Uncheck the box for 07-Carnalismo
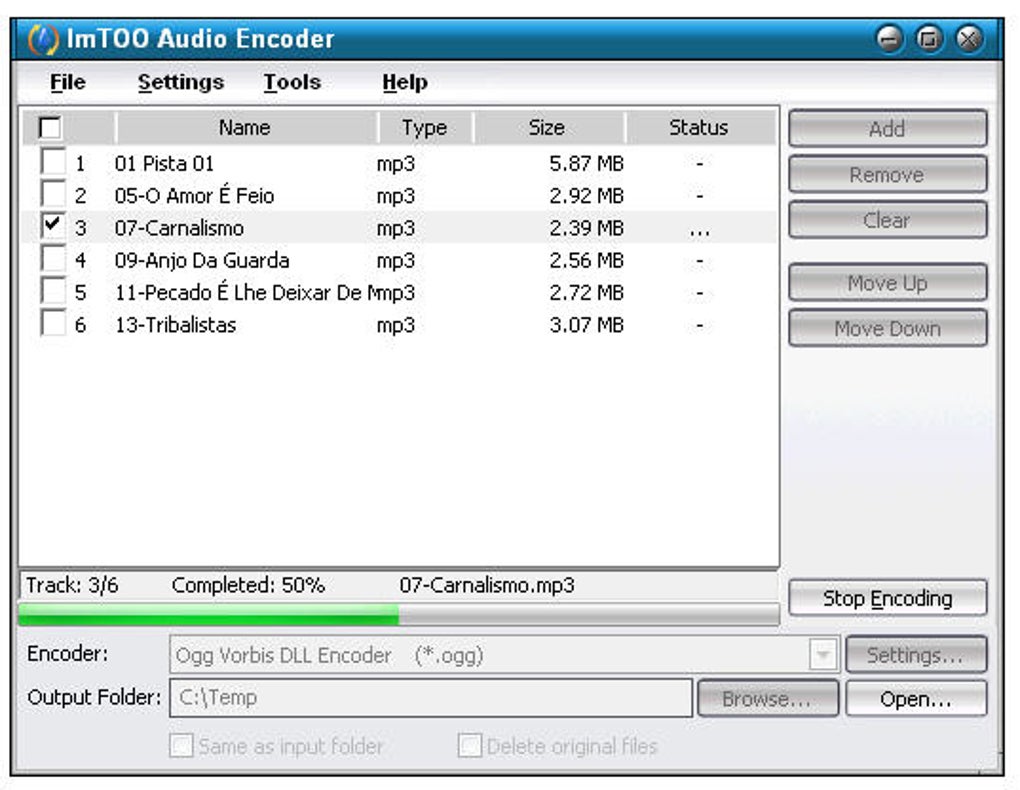 pyautogui.click(x=53, y=226)
